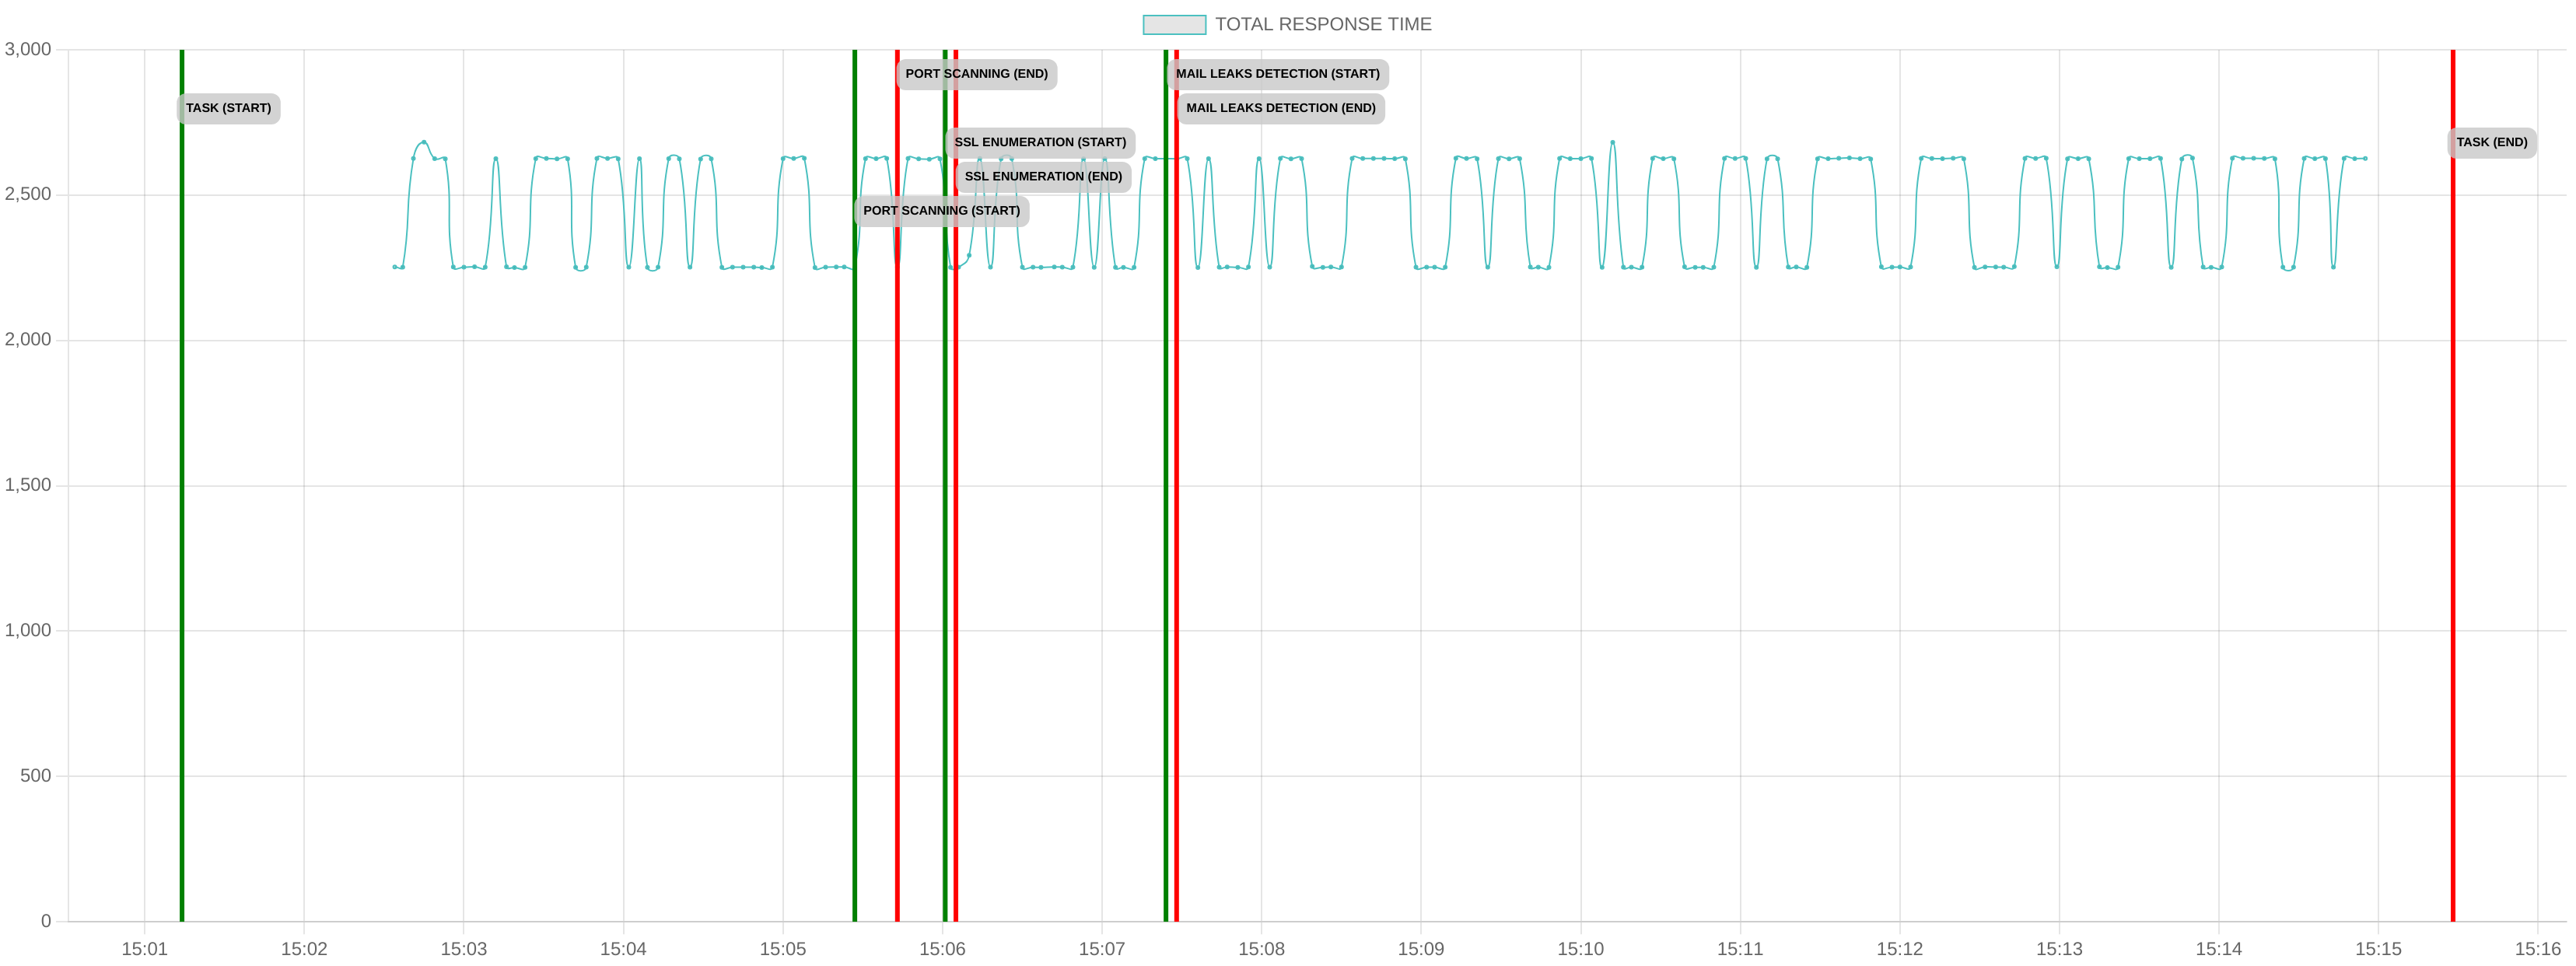Click the 15:07 x-axis tick label
This screenshot has width=2576, height=966.
tap(1102, 949)
